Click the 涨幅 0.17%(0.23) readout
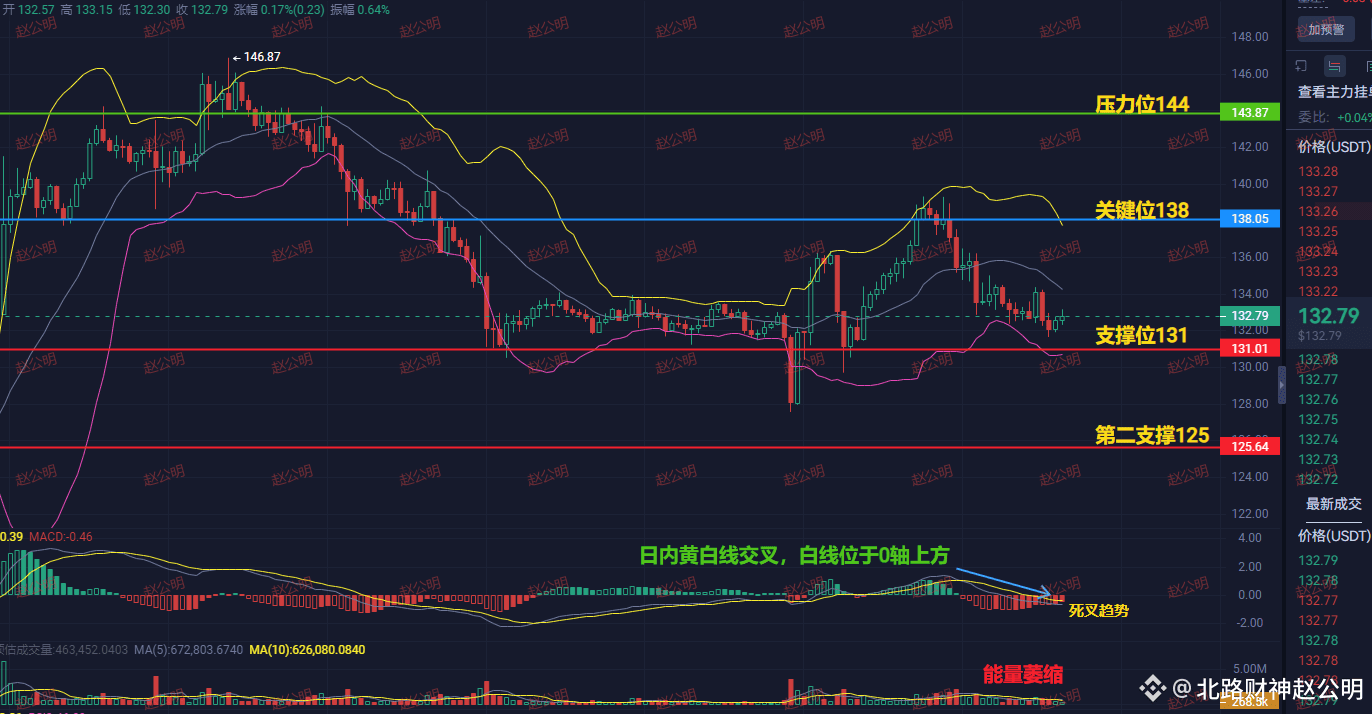The image size is (1372, 714). (x=277, y=9)
